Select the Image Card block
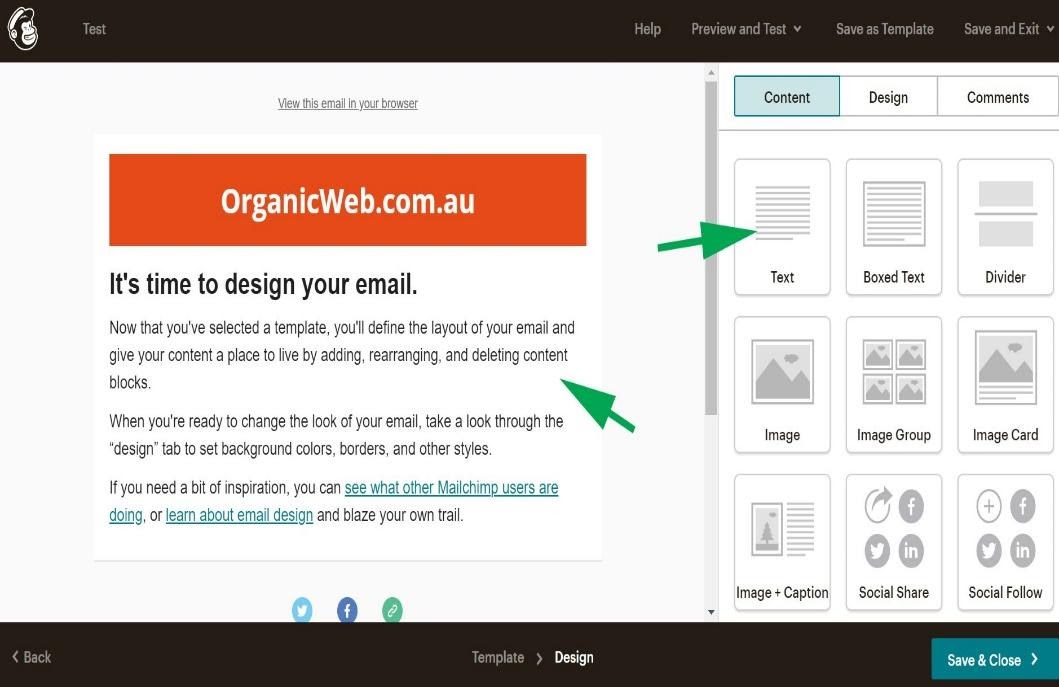This screenshot has height=687, width=1059. [1004, 383]
